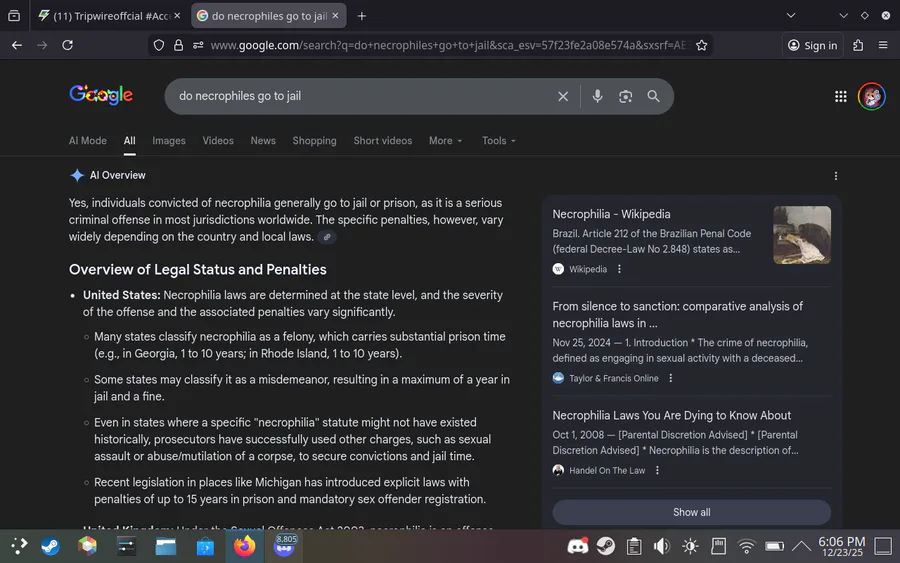Open clock showing 6:06 PM
This screenshot has width=900, height=563.
(x=842, y=546)
